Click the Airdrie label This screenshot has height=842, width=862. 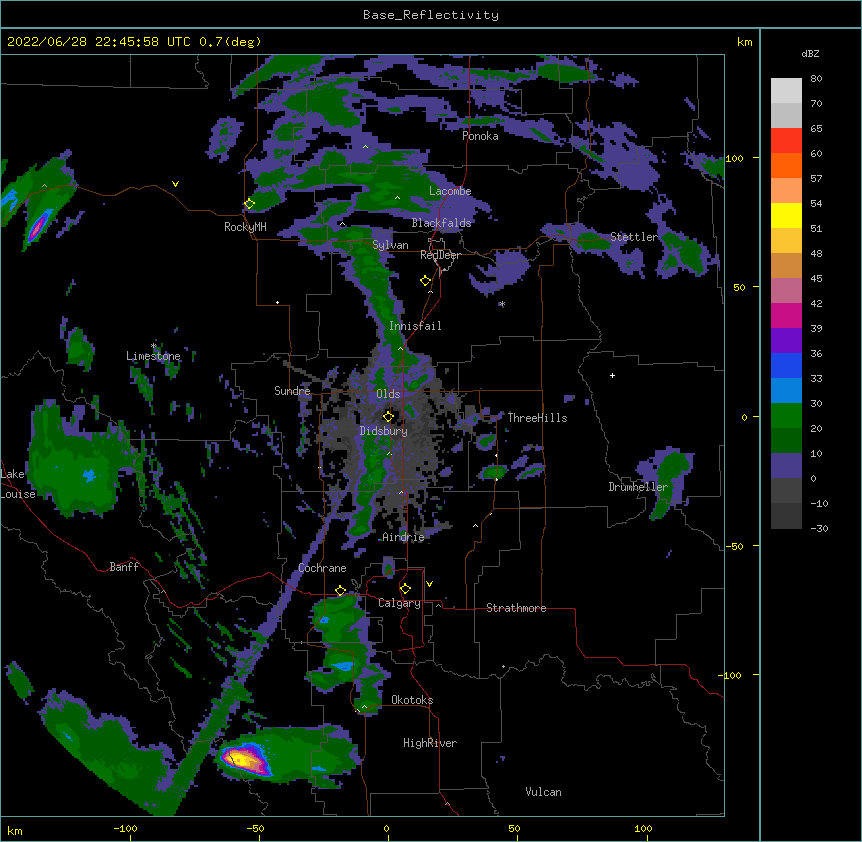pyautogui.click(x=404, y=537)
